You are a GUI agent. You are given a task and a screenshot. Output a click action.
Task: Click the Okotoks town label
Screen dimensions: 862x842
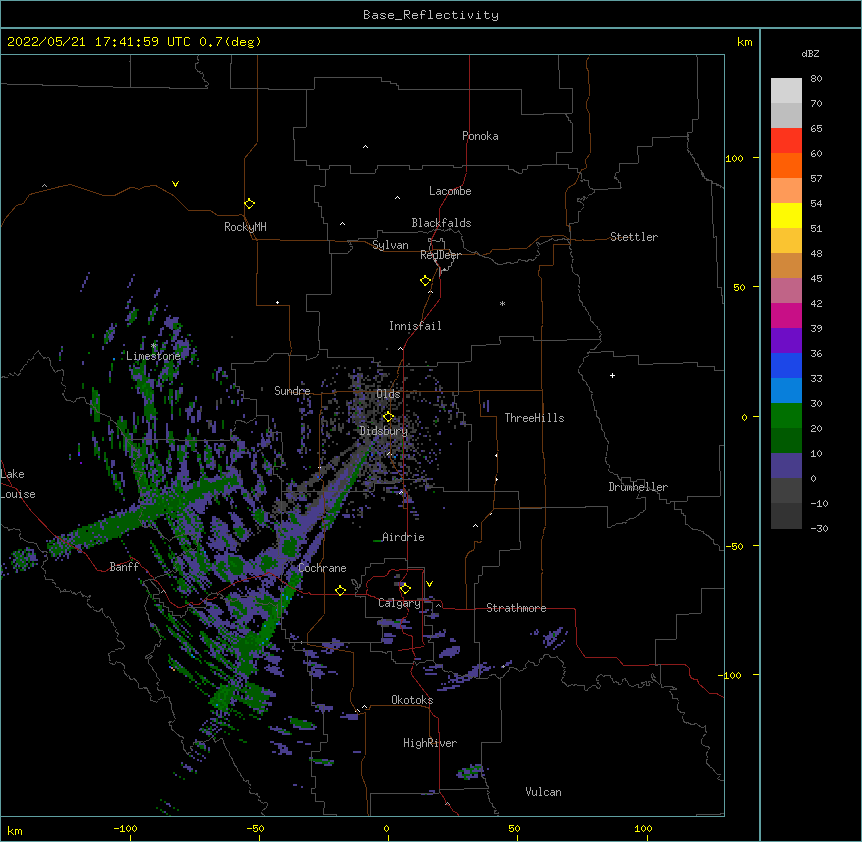(x=412, y=700)
